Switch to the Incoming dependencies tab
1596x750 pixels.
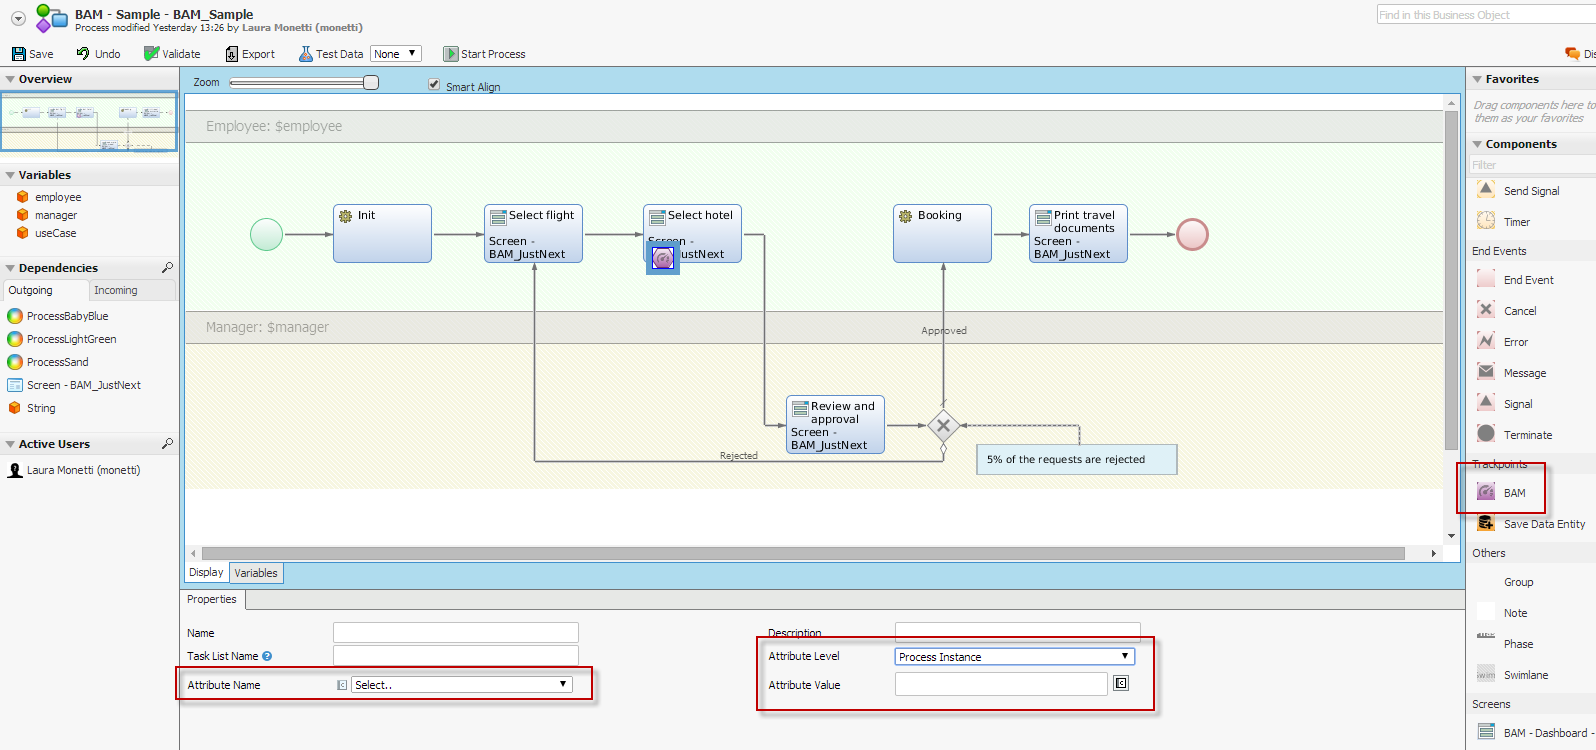[x=132, y=290]
